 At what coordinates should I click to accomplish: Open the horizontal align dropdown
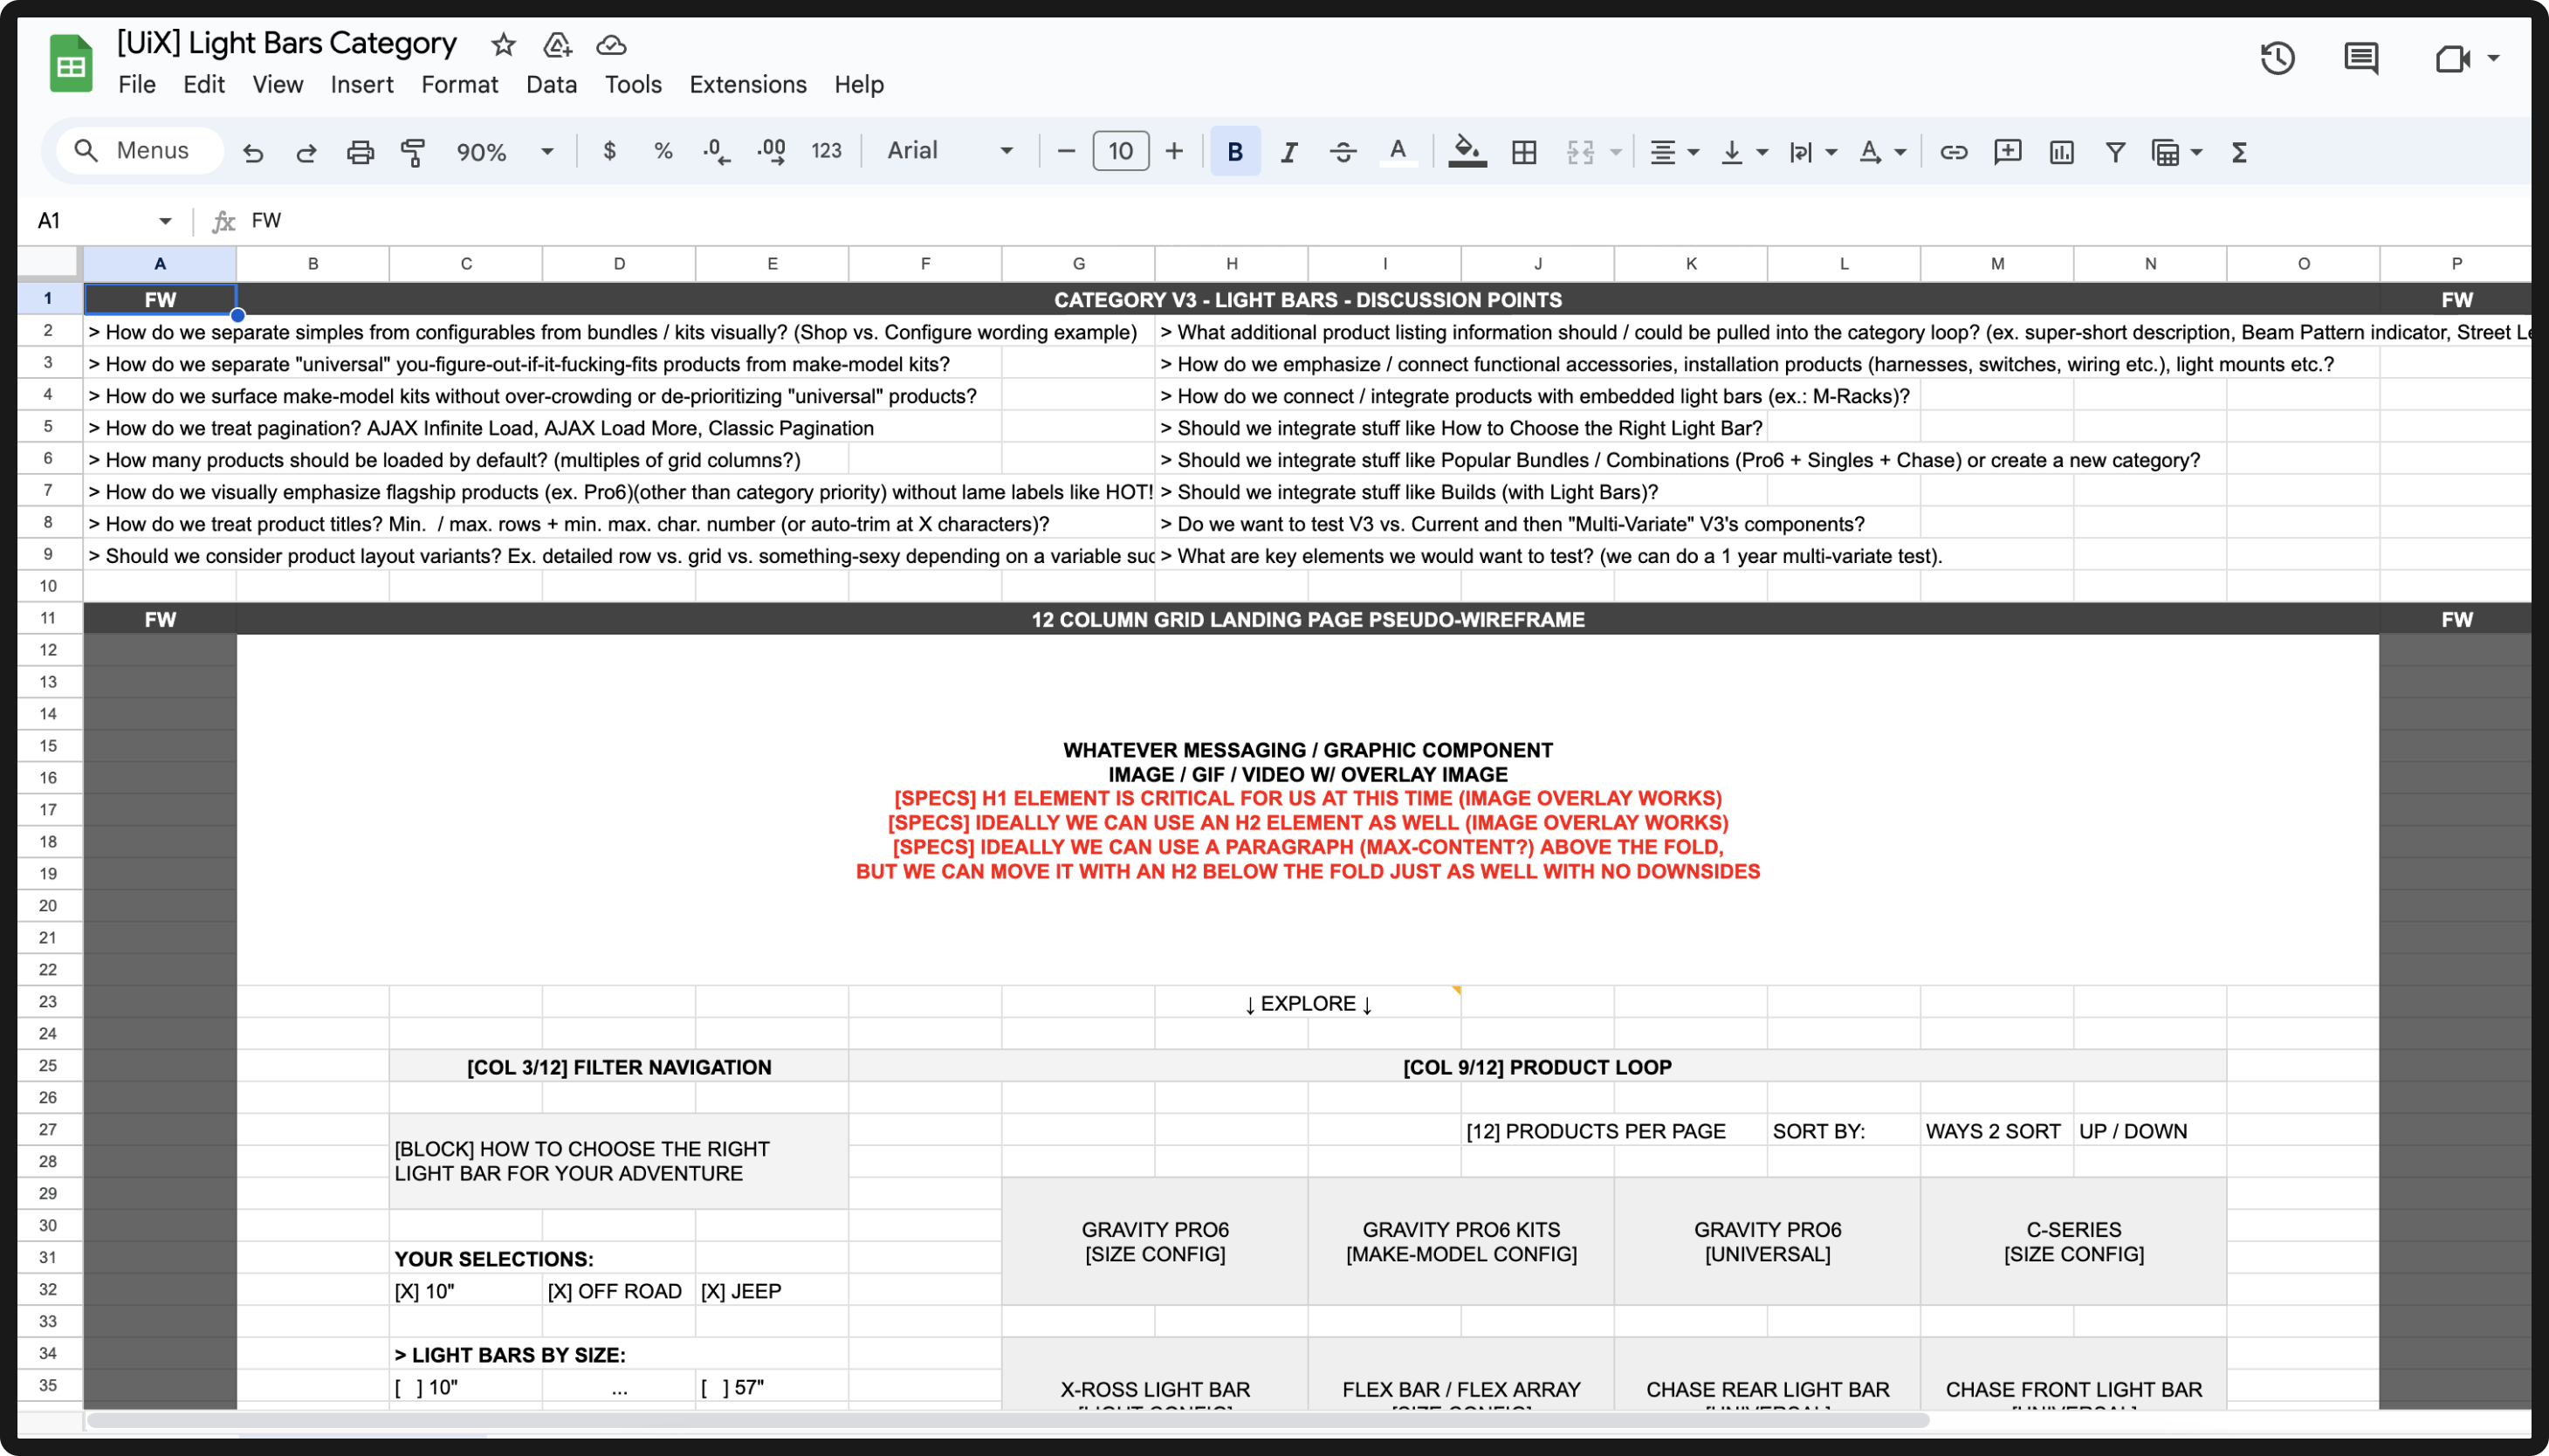point(1674,152)
